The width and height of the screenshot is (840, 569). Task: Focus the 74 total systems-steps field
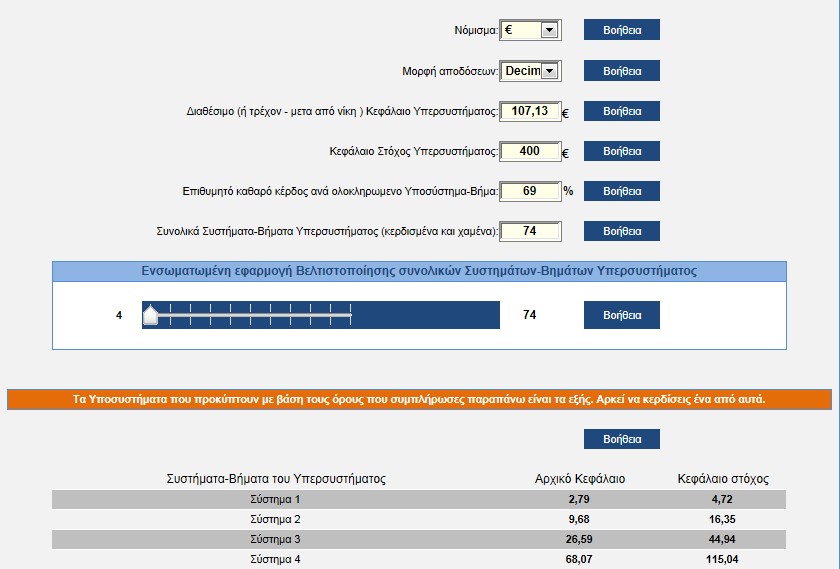point(530,231)
